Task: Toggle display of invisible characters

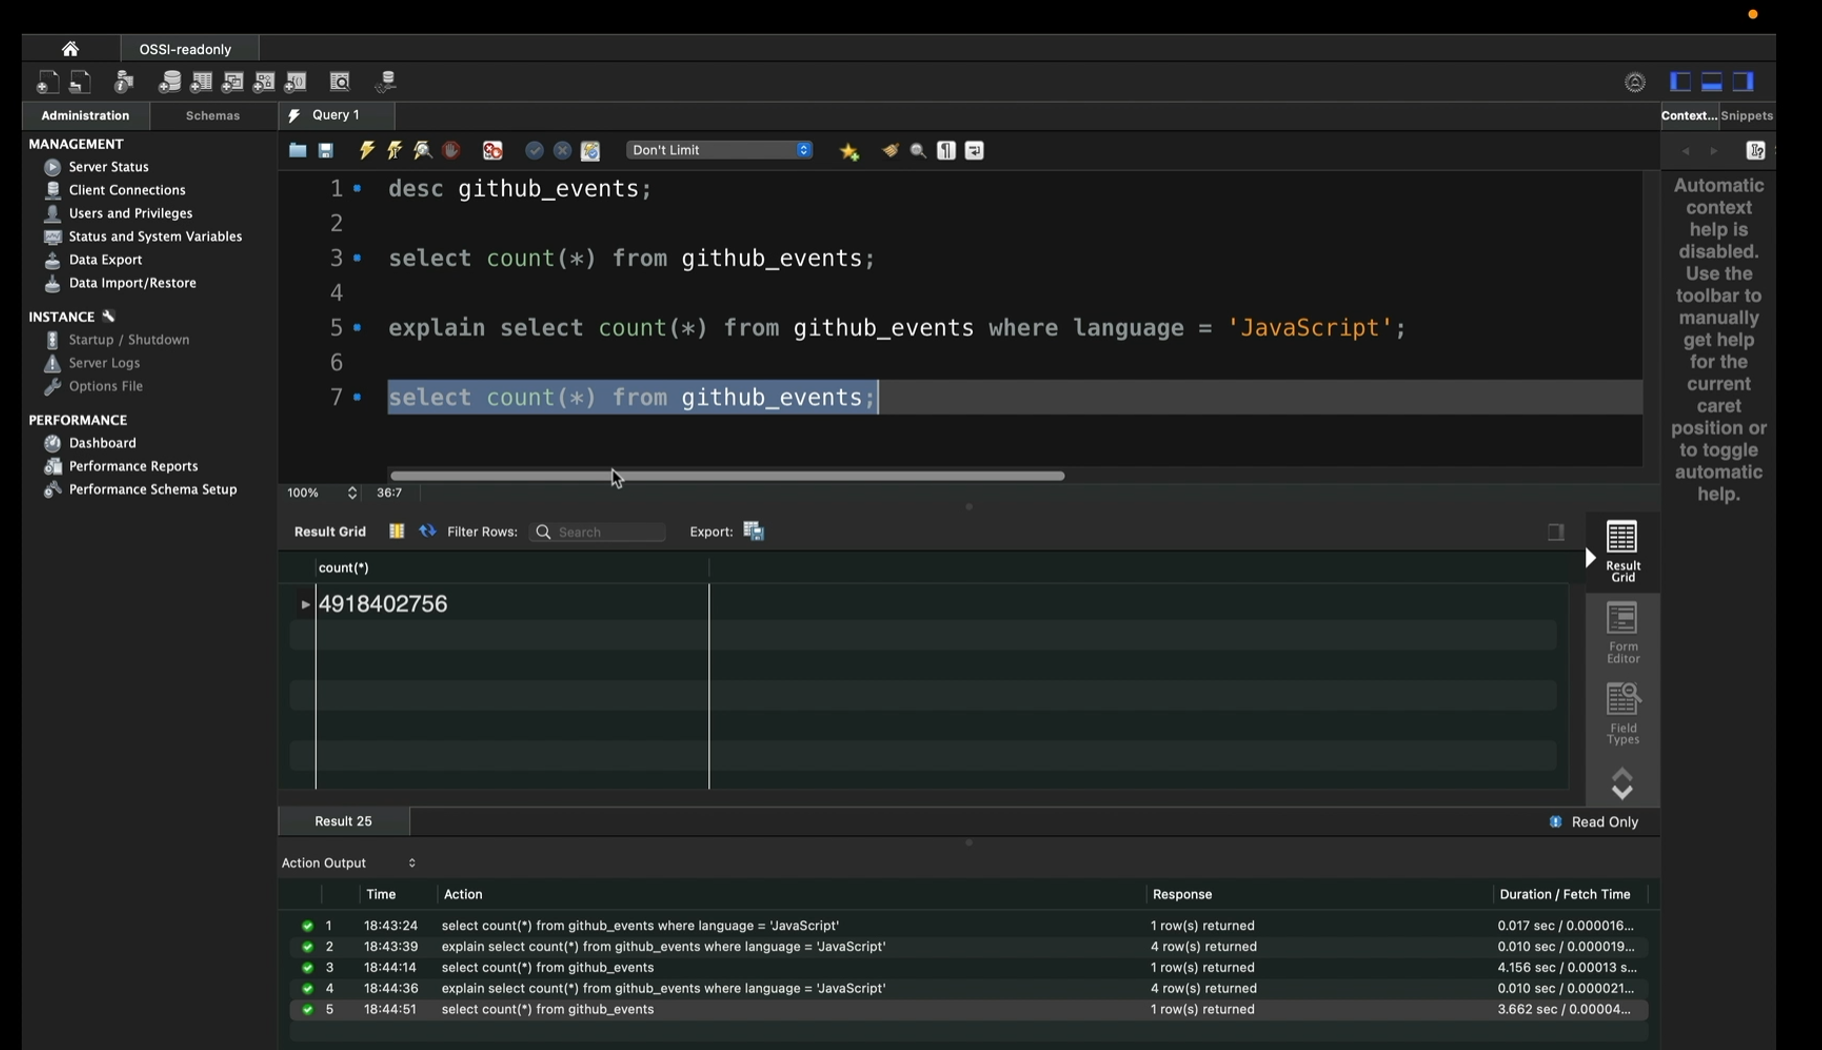Action: tap(946, 150)
